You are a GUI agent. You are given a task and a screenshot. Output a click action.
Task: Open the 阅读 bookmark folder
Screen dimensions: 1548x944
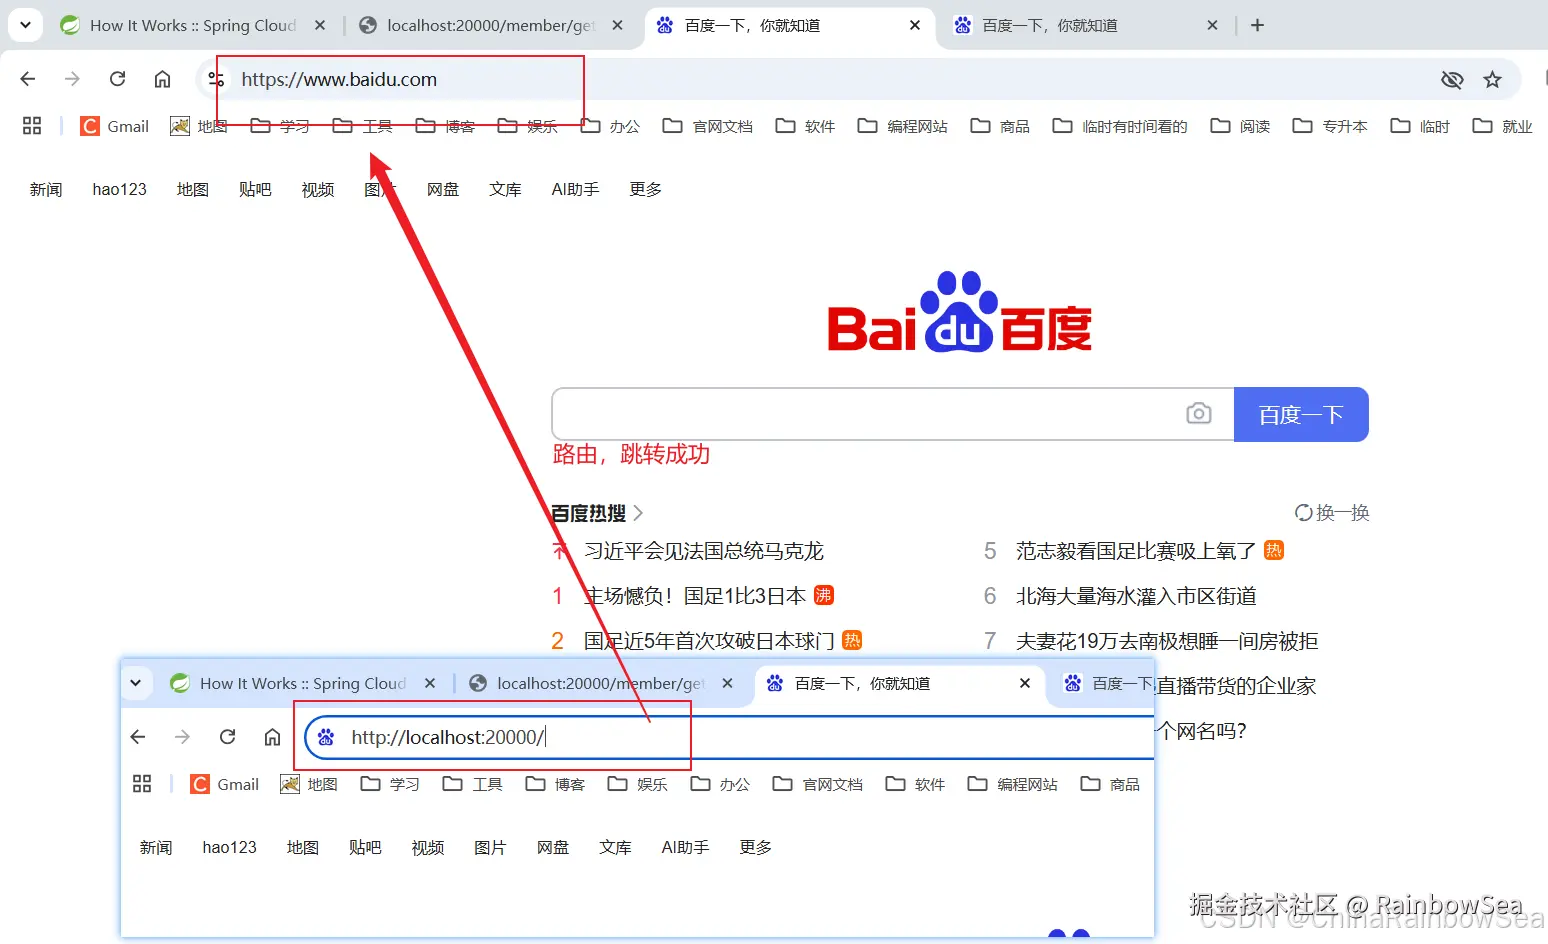tap(1240, 126)
